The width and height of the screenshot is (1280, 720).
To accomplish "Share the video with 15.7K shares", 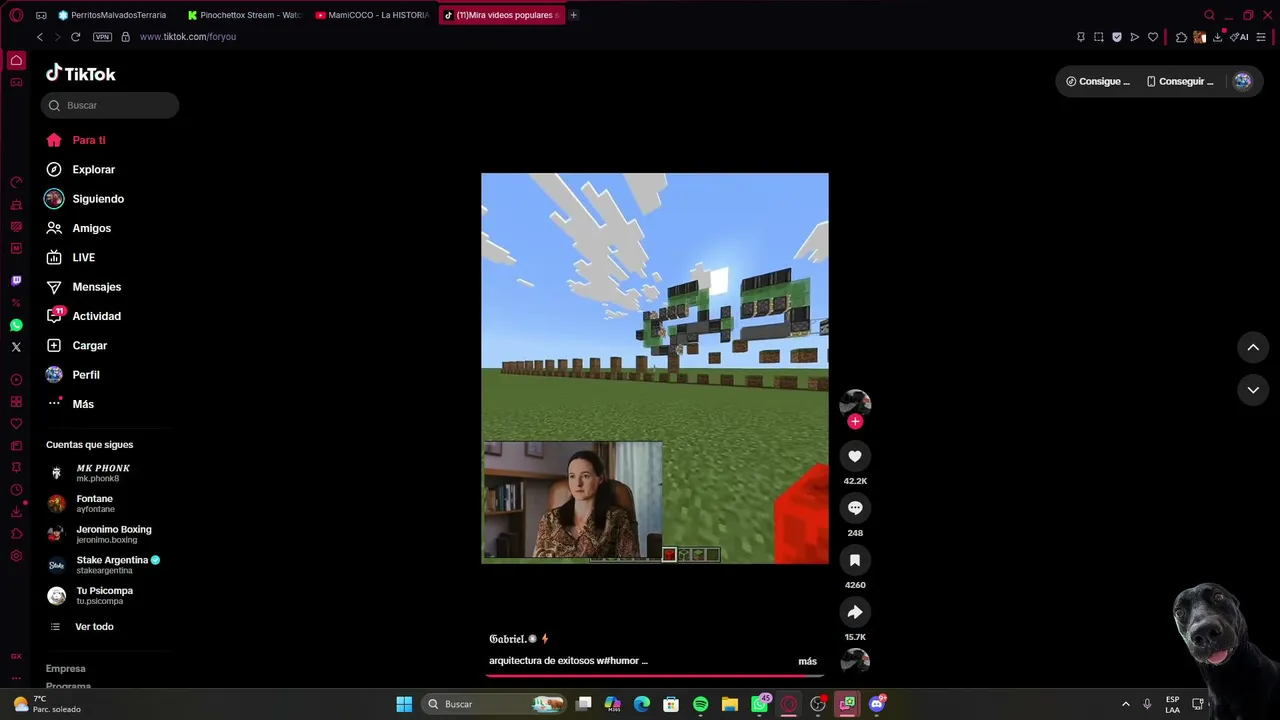I will 855,612.
